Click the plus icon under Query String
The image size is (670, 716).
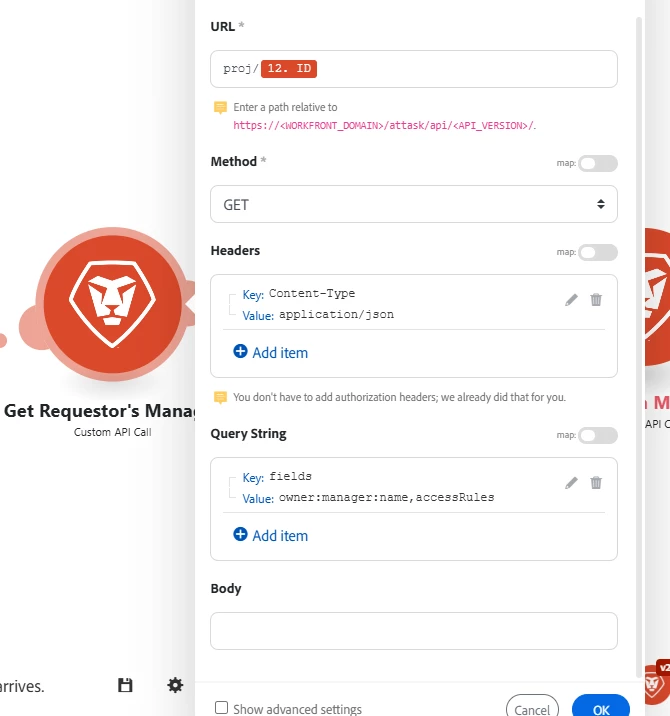(x=240, y=534)
